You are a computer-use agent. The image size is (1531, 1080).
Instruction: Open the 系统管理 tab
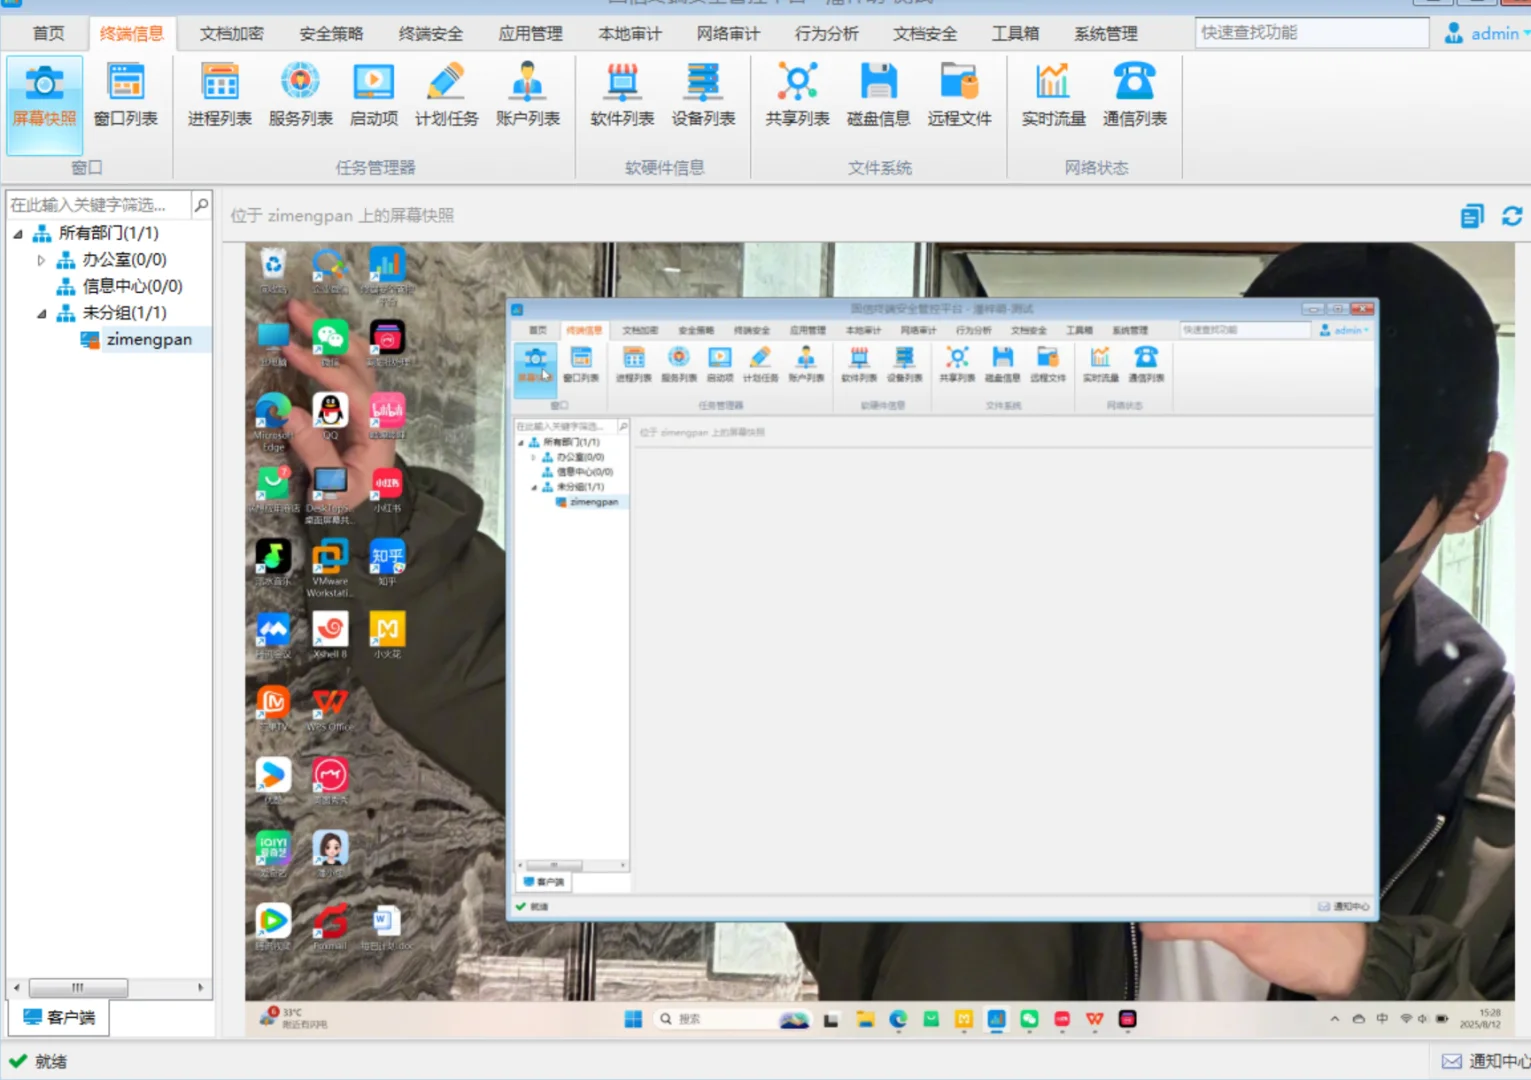click(x=1106, y=34)
